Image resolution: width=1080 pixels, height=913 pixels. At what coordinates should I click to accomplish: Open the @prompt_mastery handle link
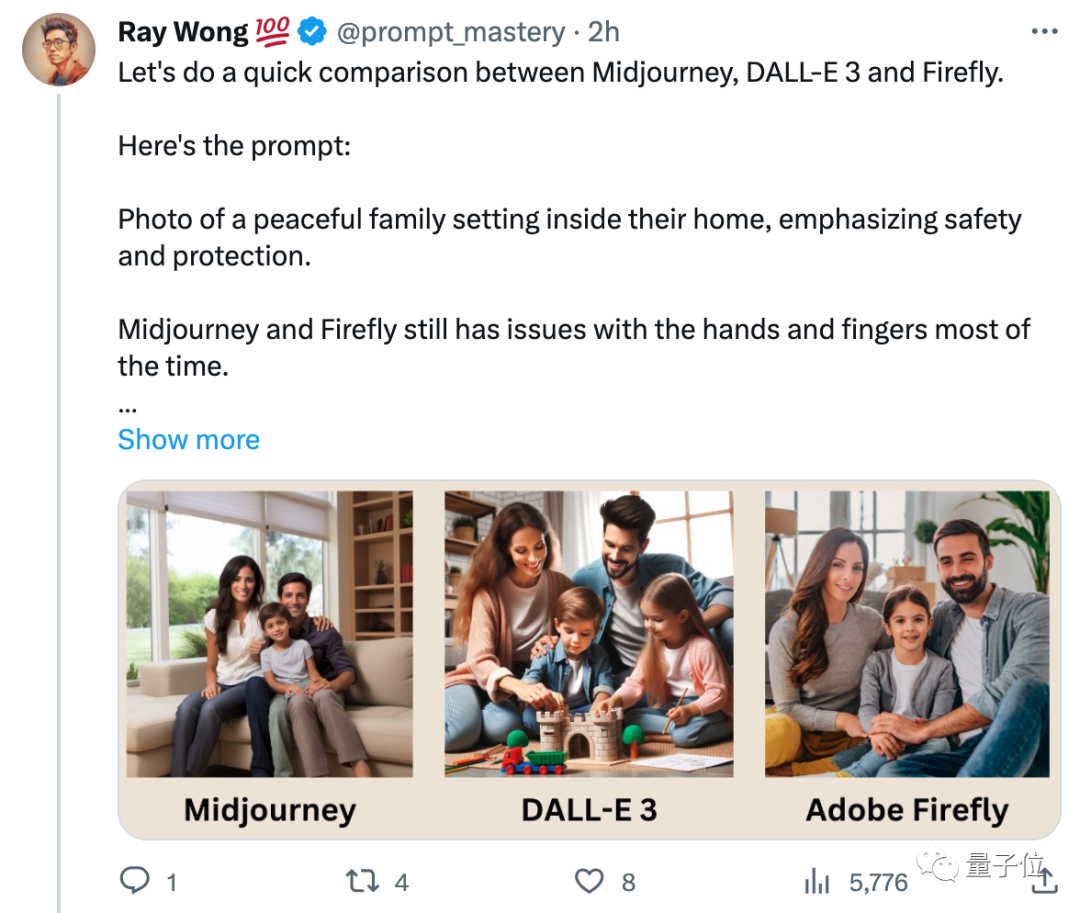[x=451, y=32]
